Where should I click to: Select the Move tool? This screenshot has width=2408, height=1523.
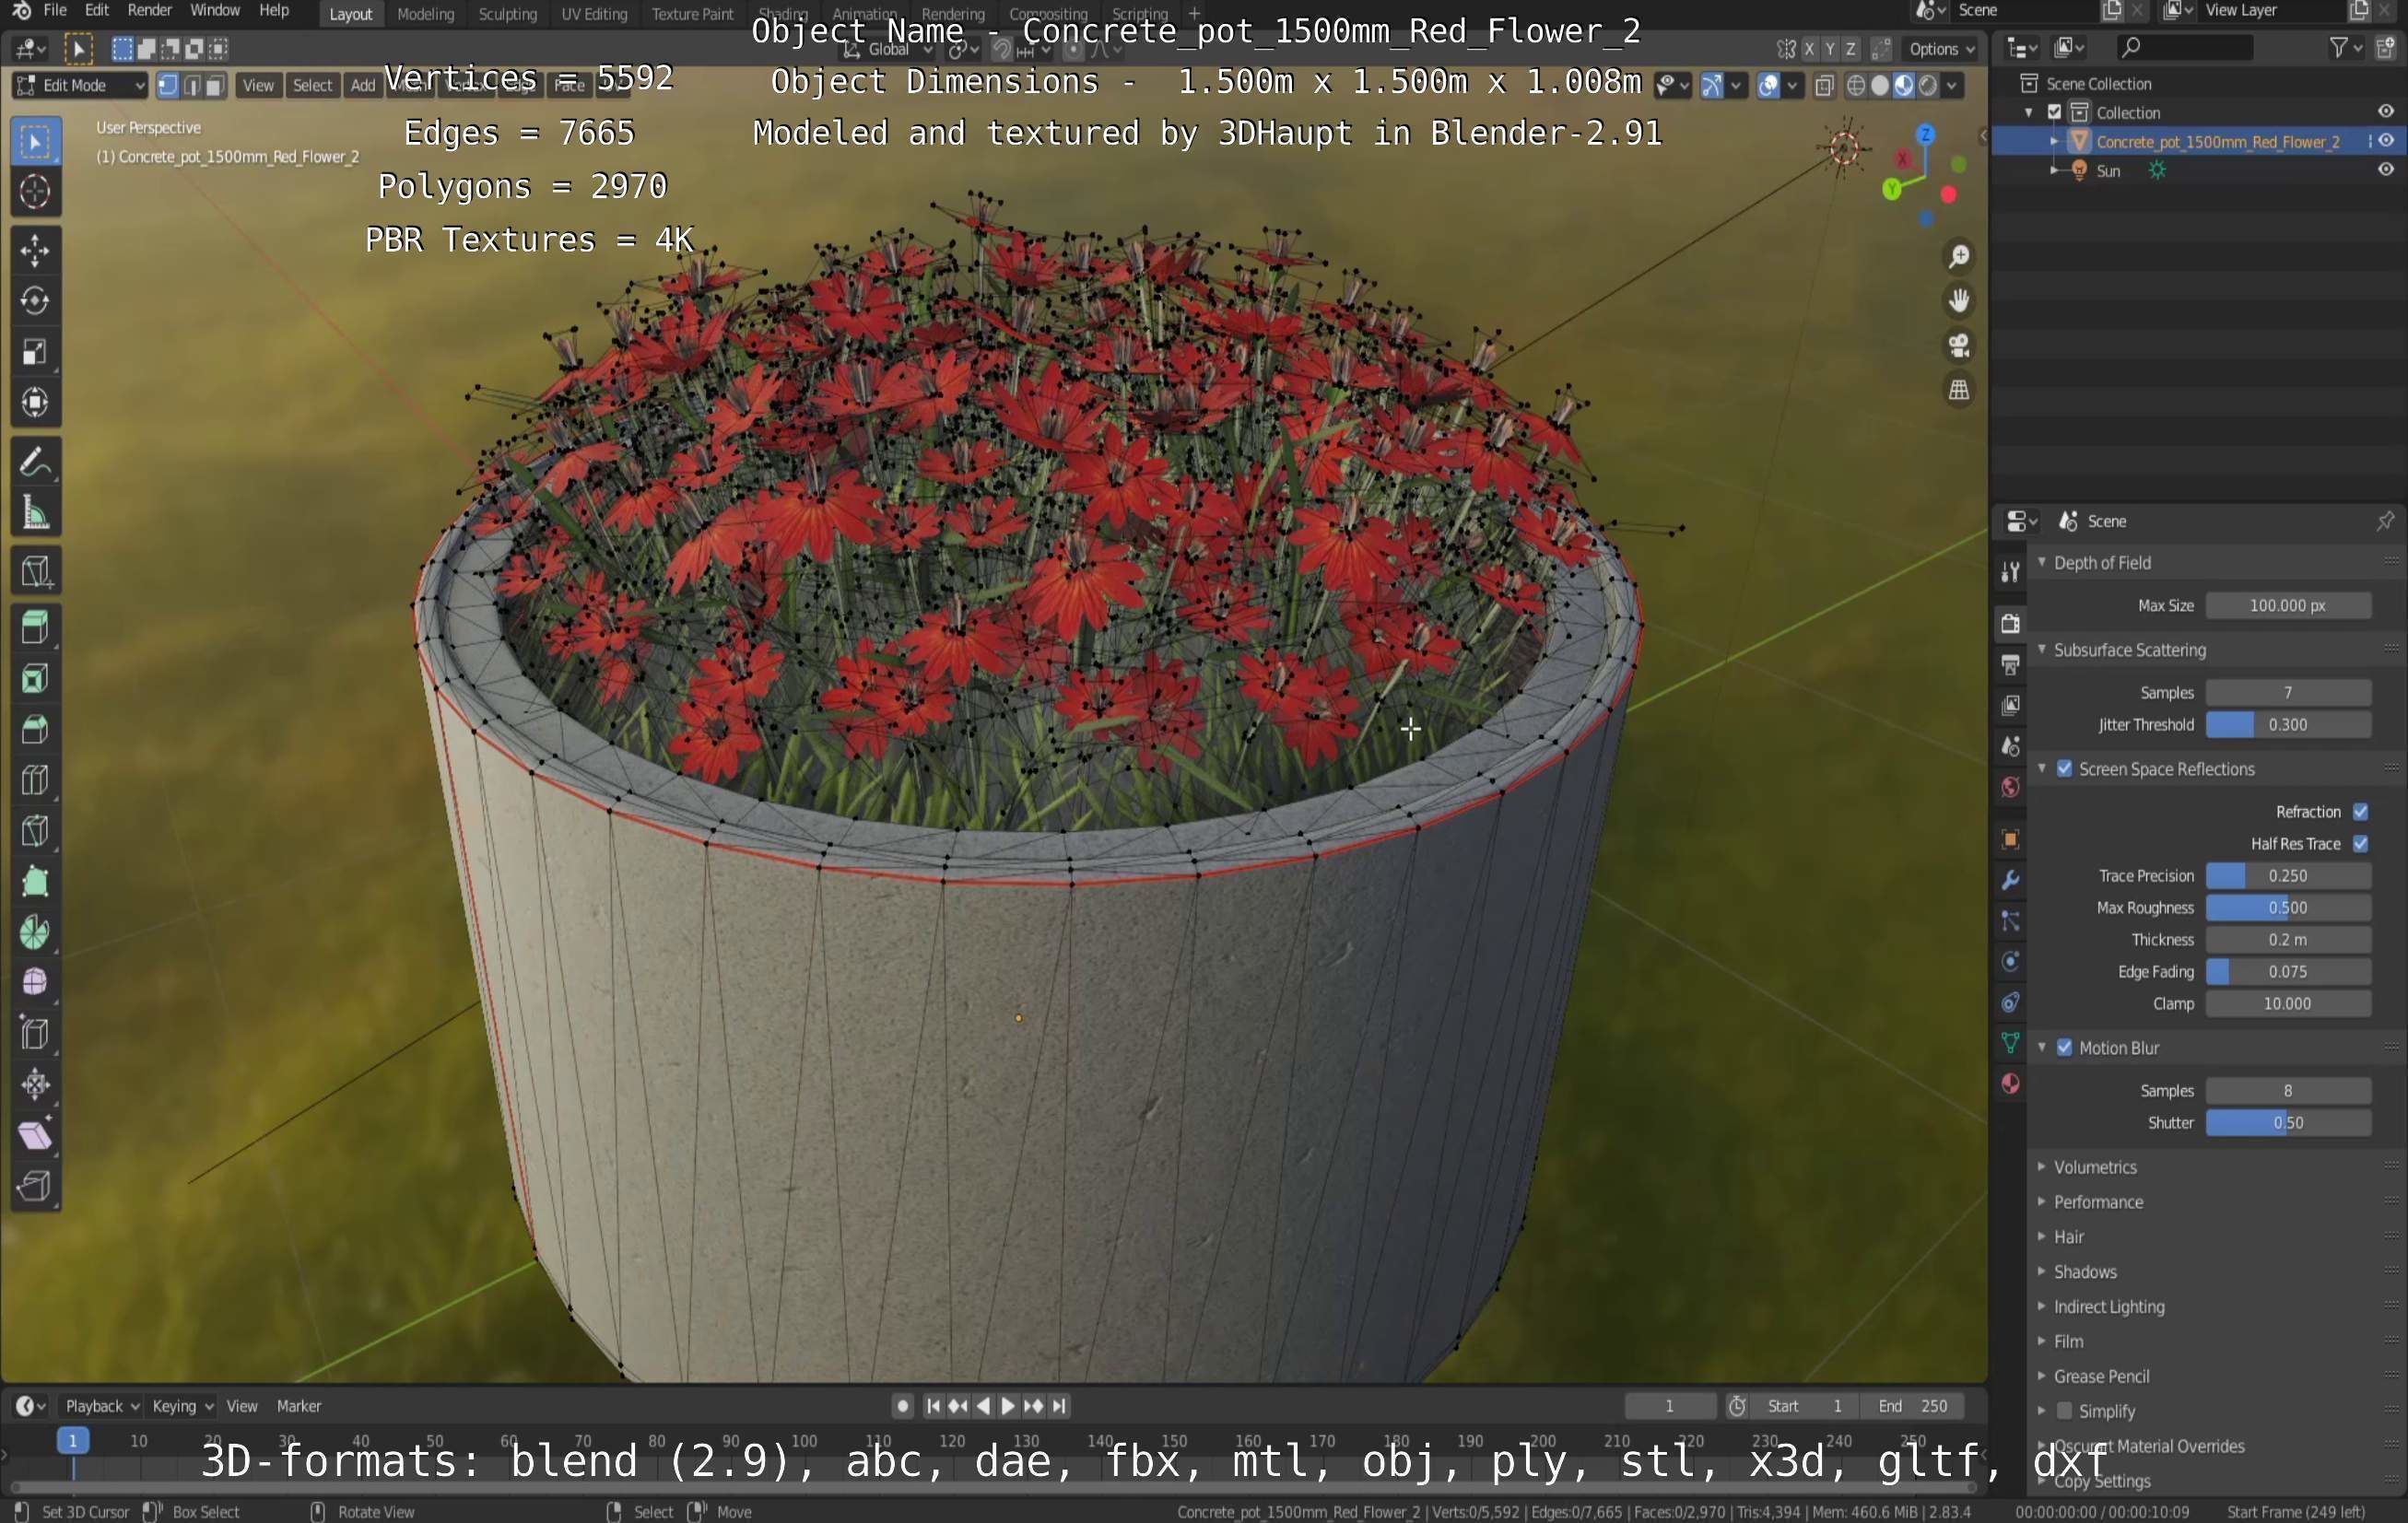point(35,251)
